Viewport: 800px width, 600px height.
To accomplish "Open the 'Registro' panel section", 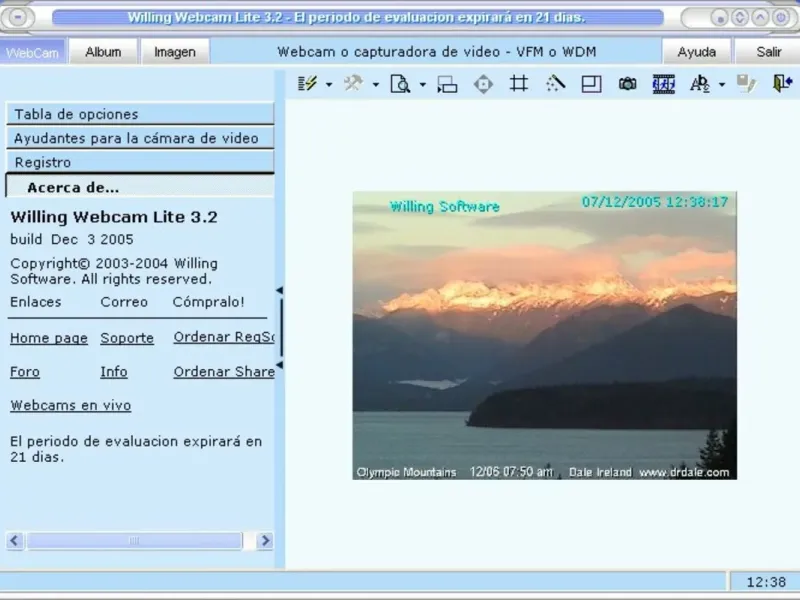I will (x=140, y=162).
